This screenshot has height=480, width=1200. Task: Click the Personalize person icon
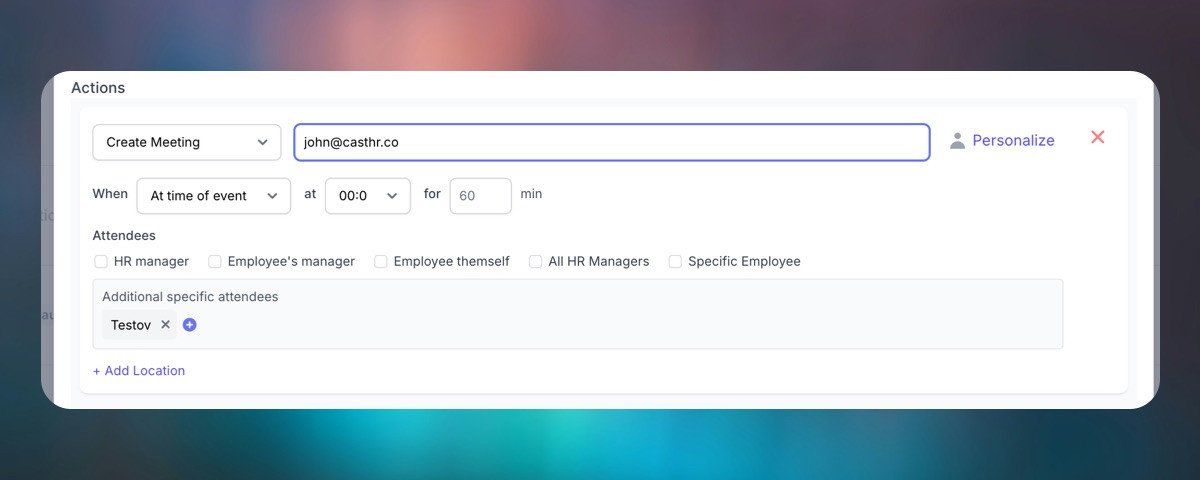coord(957,141)
